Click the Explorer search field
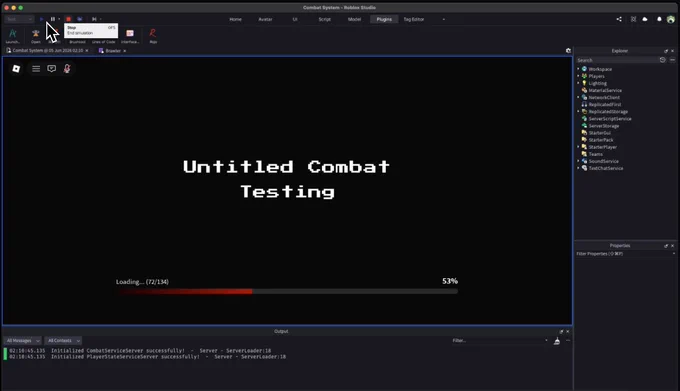Screen dimensions: 680x391 click(x=617, y=60)
